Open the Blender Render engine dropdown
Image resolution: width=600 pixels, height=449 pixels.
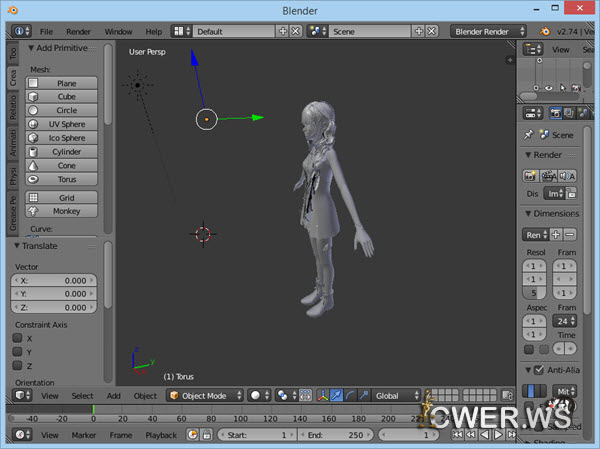[487, 32]
